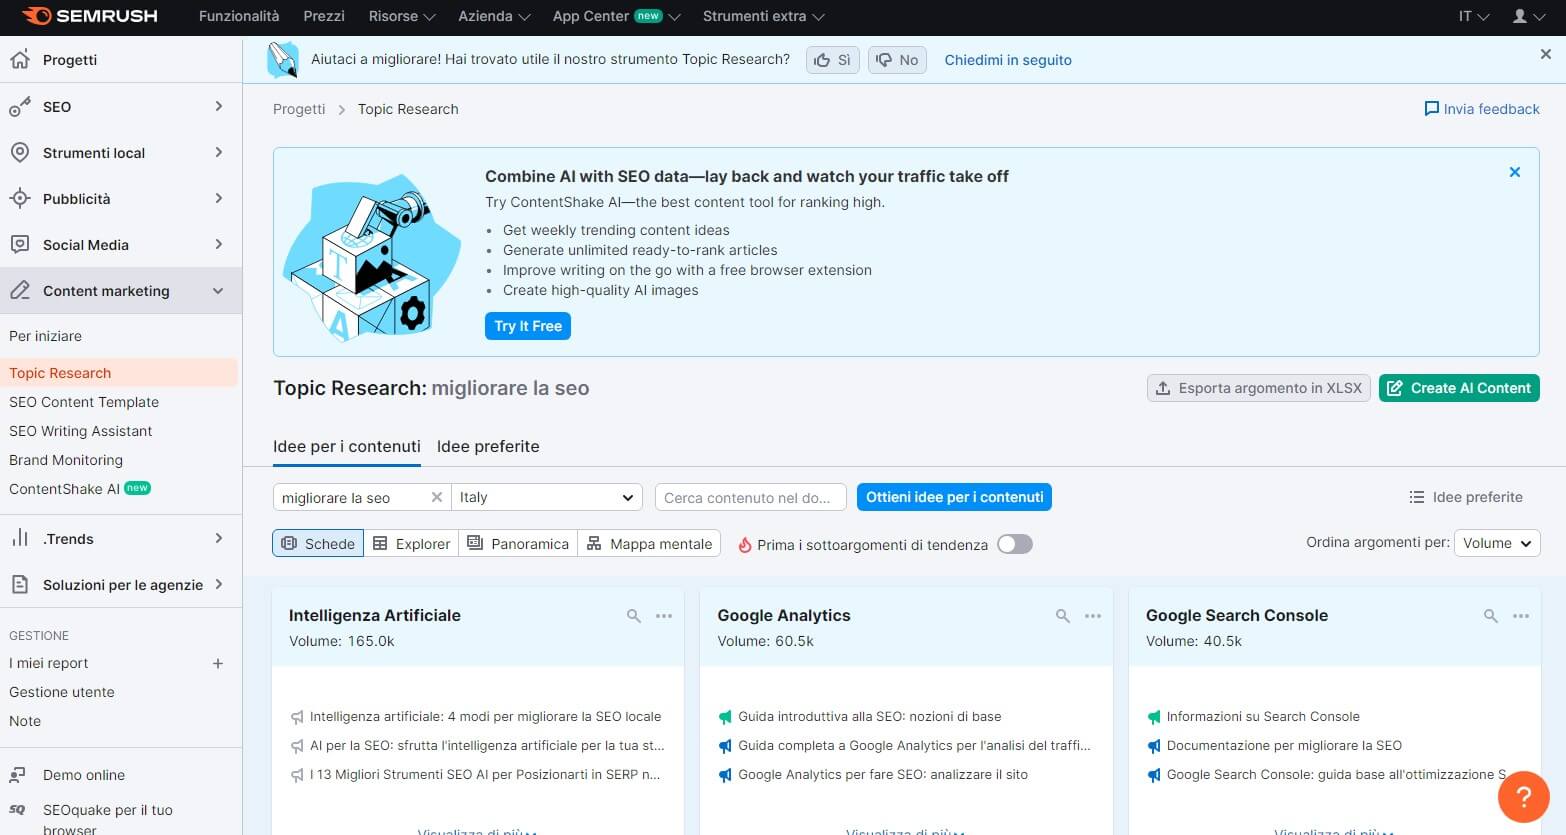Switch to the Idee preferite tab
Viewport: 1566px width, 835px height.
(488, 446)
